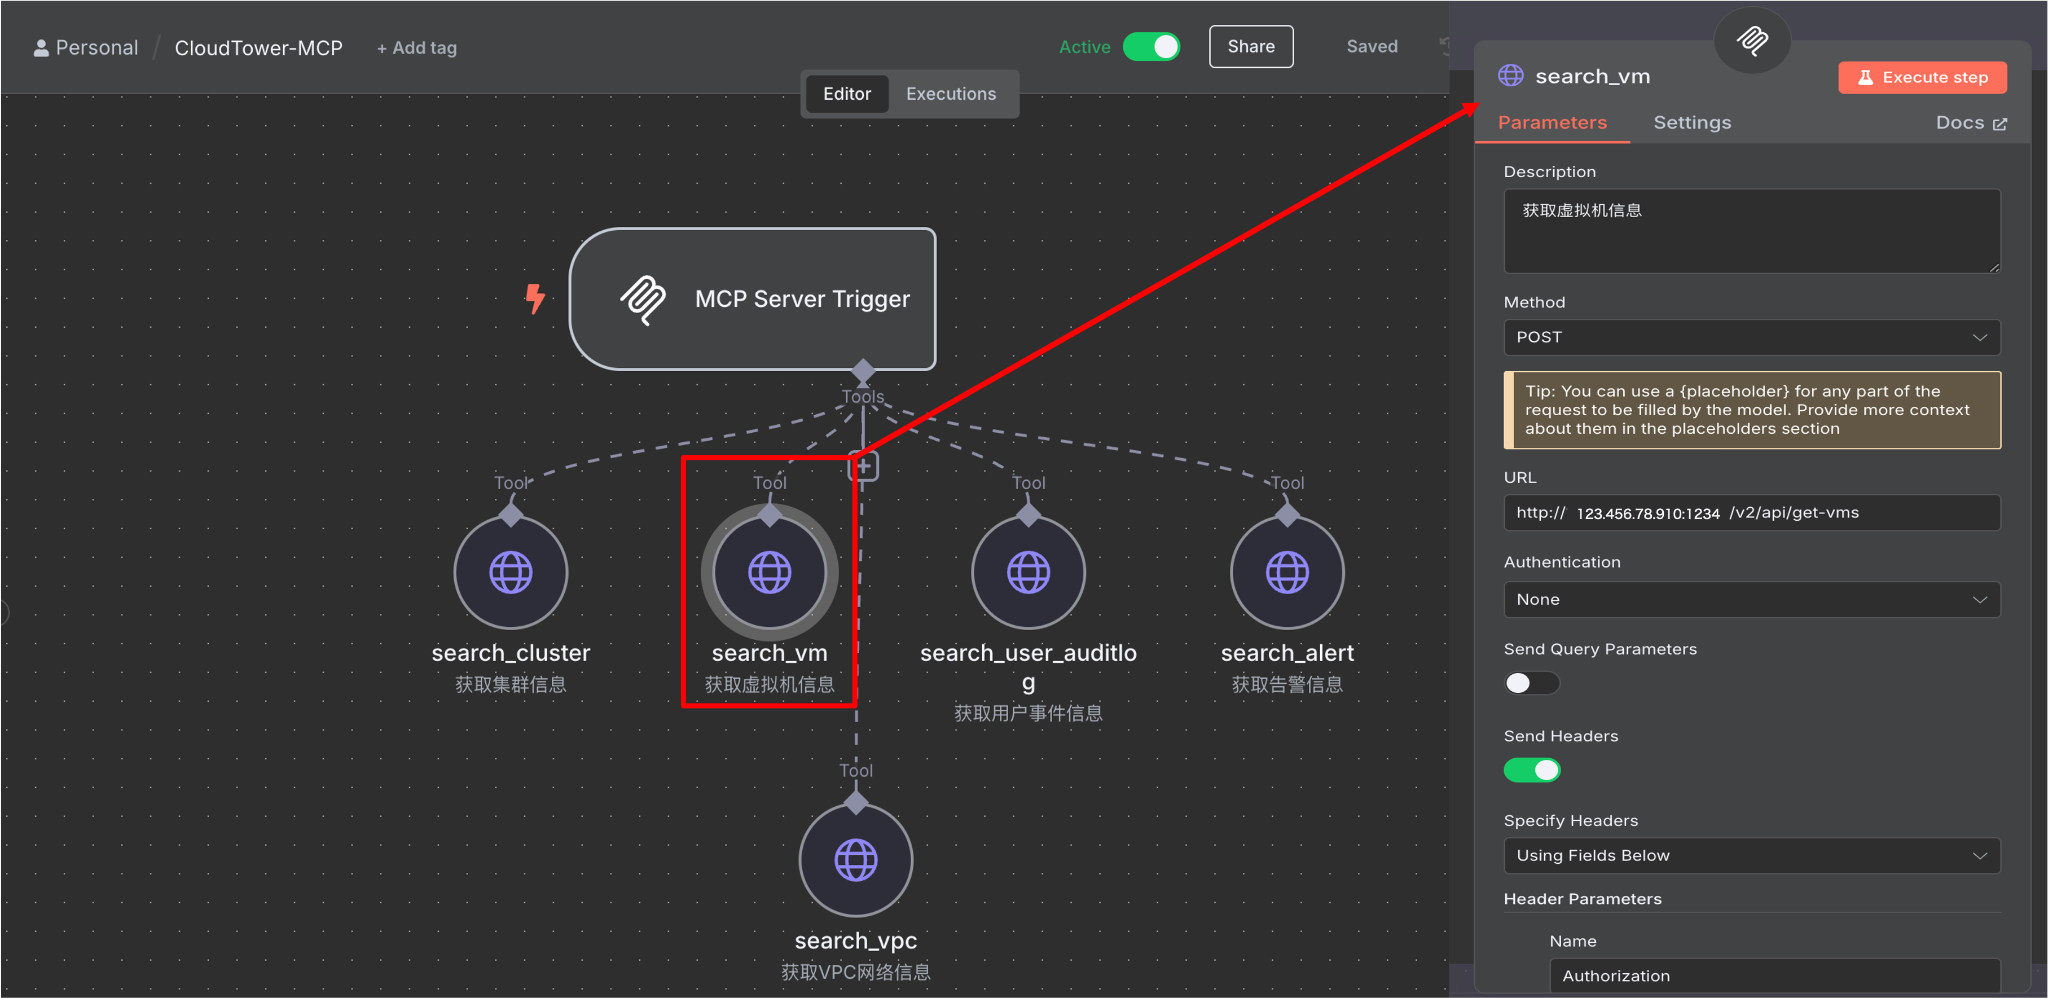Open the Specify Headers dropdown
This screenshot has width=2048, height=998.
tap(1751, 856)
